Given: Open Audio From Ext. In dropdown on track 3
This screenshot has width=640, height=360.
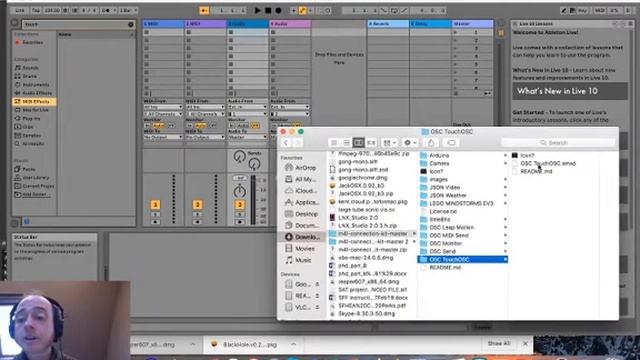Looking at the screenshot, I should (x=247, y=107).
